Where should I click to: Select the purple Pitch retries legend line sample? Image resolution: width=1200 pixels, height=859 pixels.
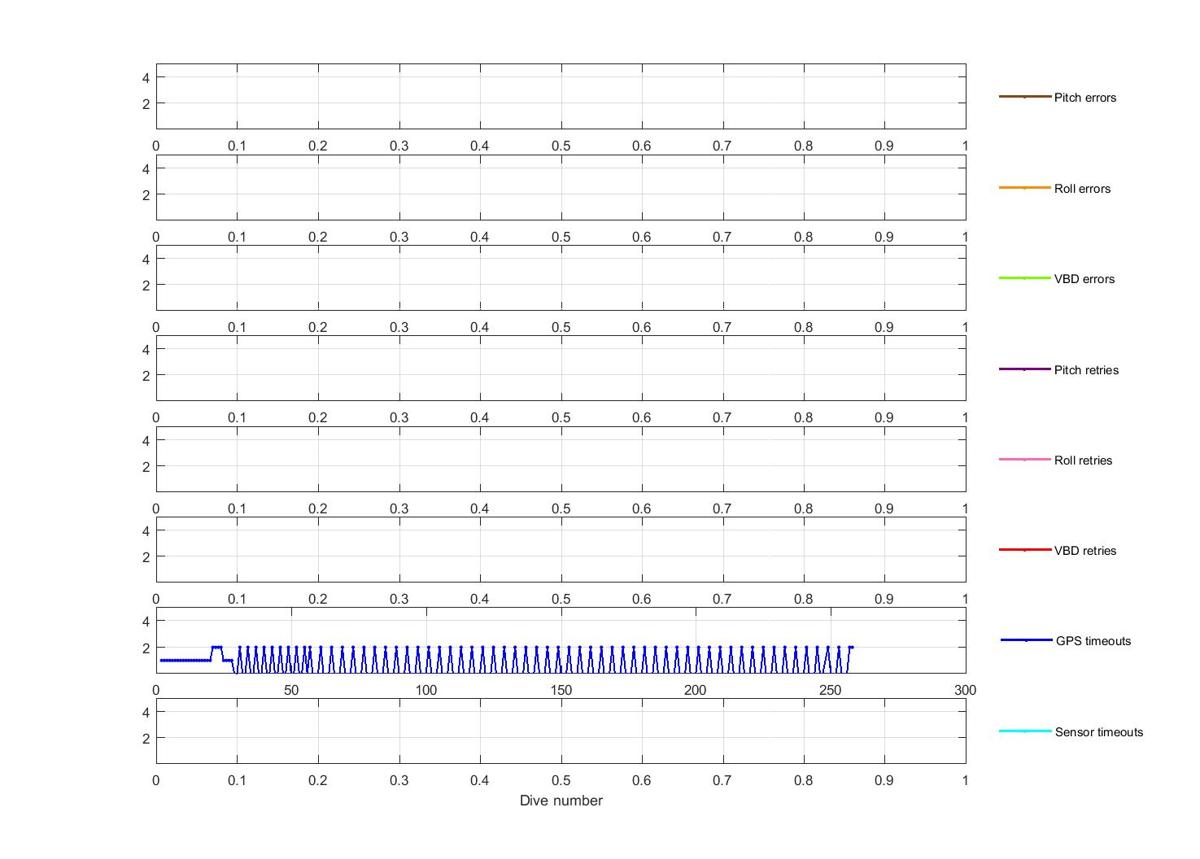coord(1025,369)
